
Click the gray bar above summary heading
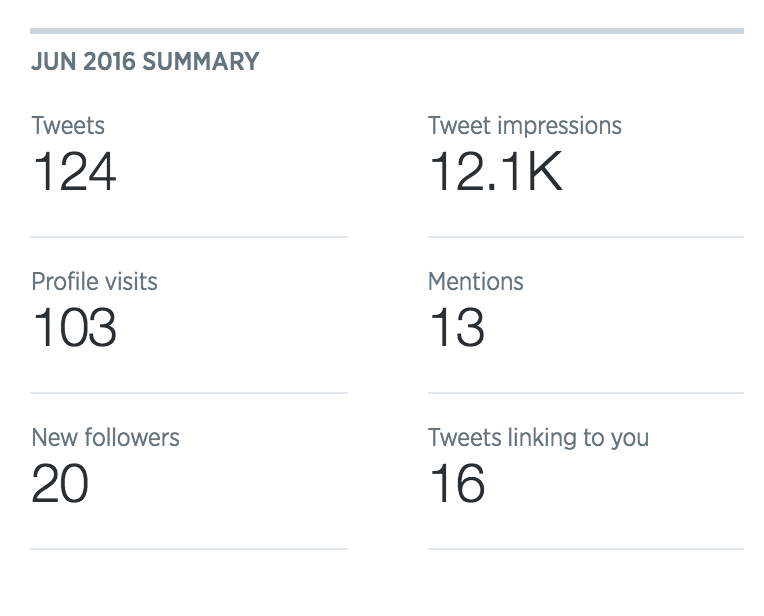click(x=387, y=31)
